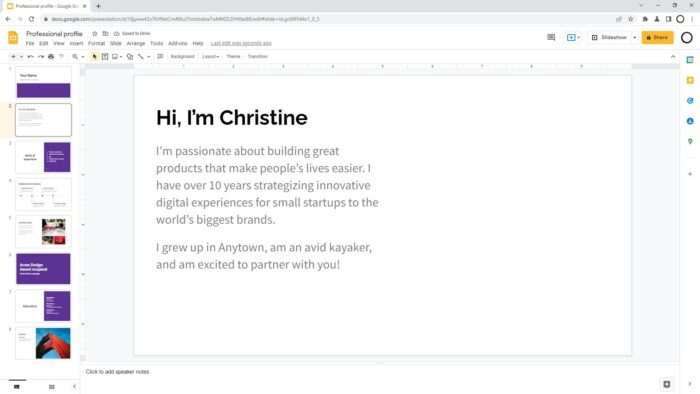Viewport: 700px width, 394px height.
Task: Redo the last action
Action: click(41, 57)
